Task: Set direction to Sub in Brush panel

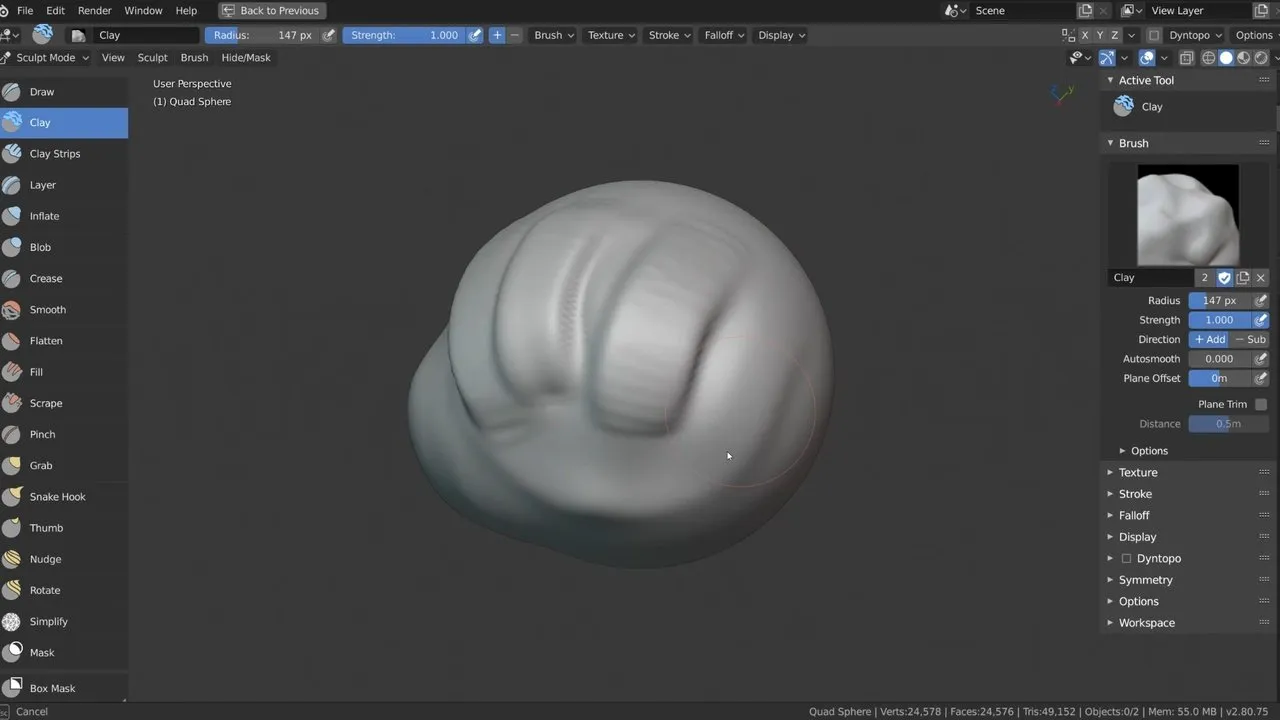Action: point(1250,340)
